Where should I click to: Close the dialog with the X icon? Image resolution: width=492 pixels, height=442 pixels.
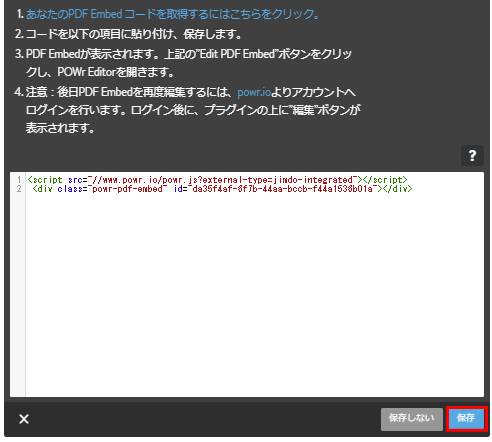[x=24, y=419]
